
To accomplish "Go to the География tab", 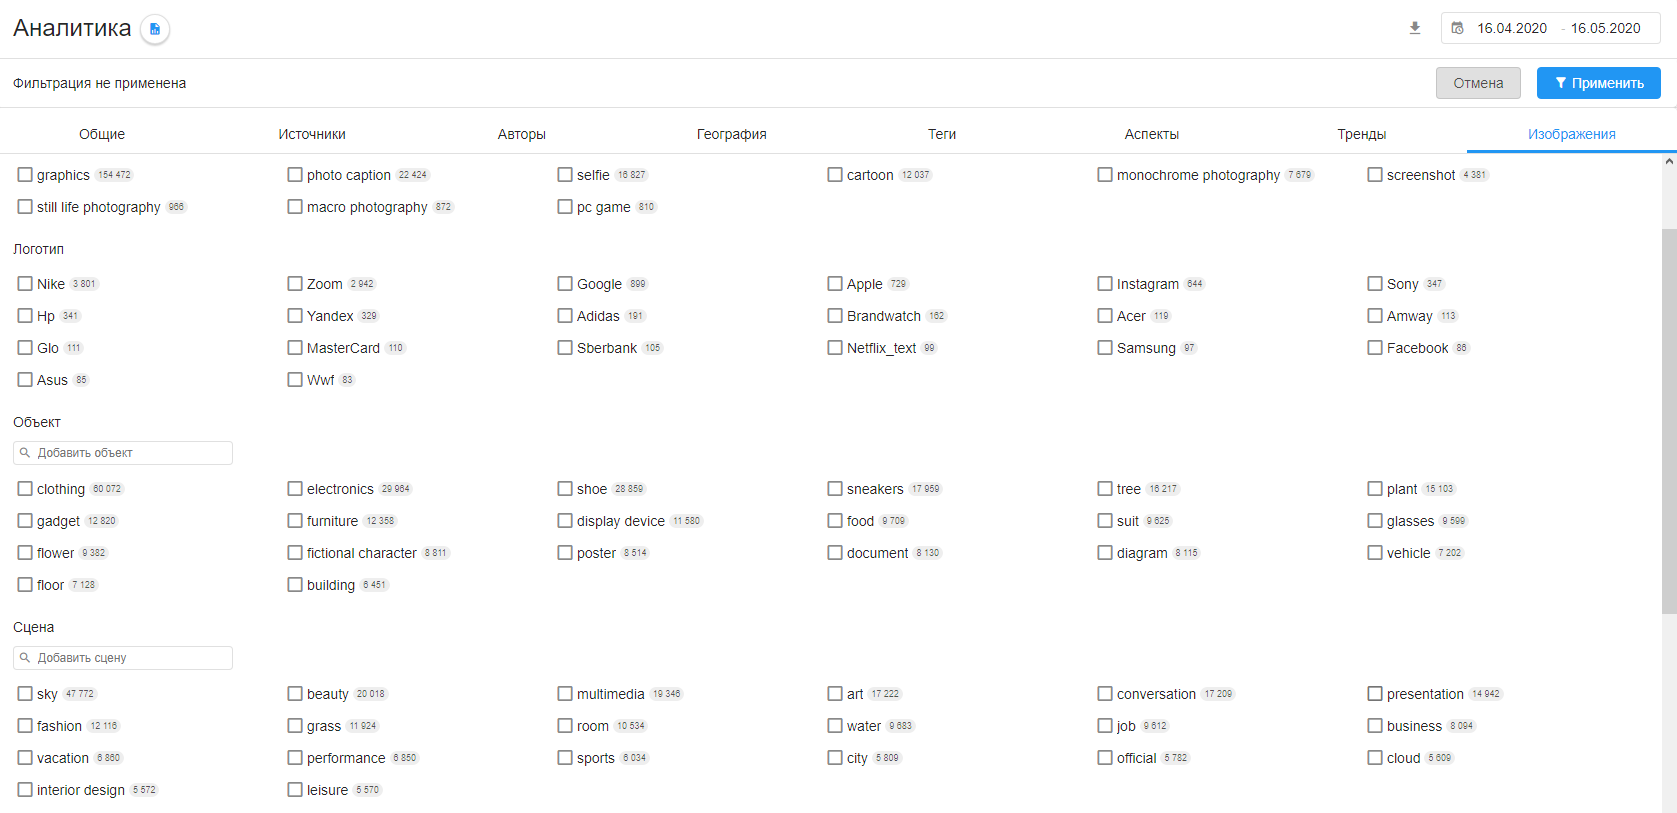I will click(x=731, y=134).
